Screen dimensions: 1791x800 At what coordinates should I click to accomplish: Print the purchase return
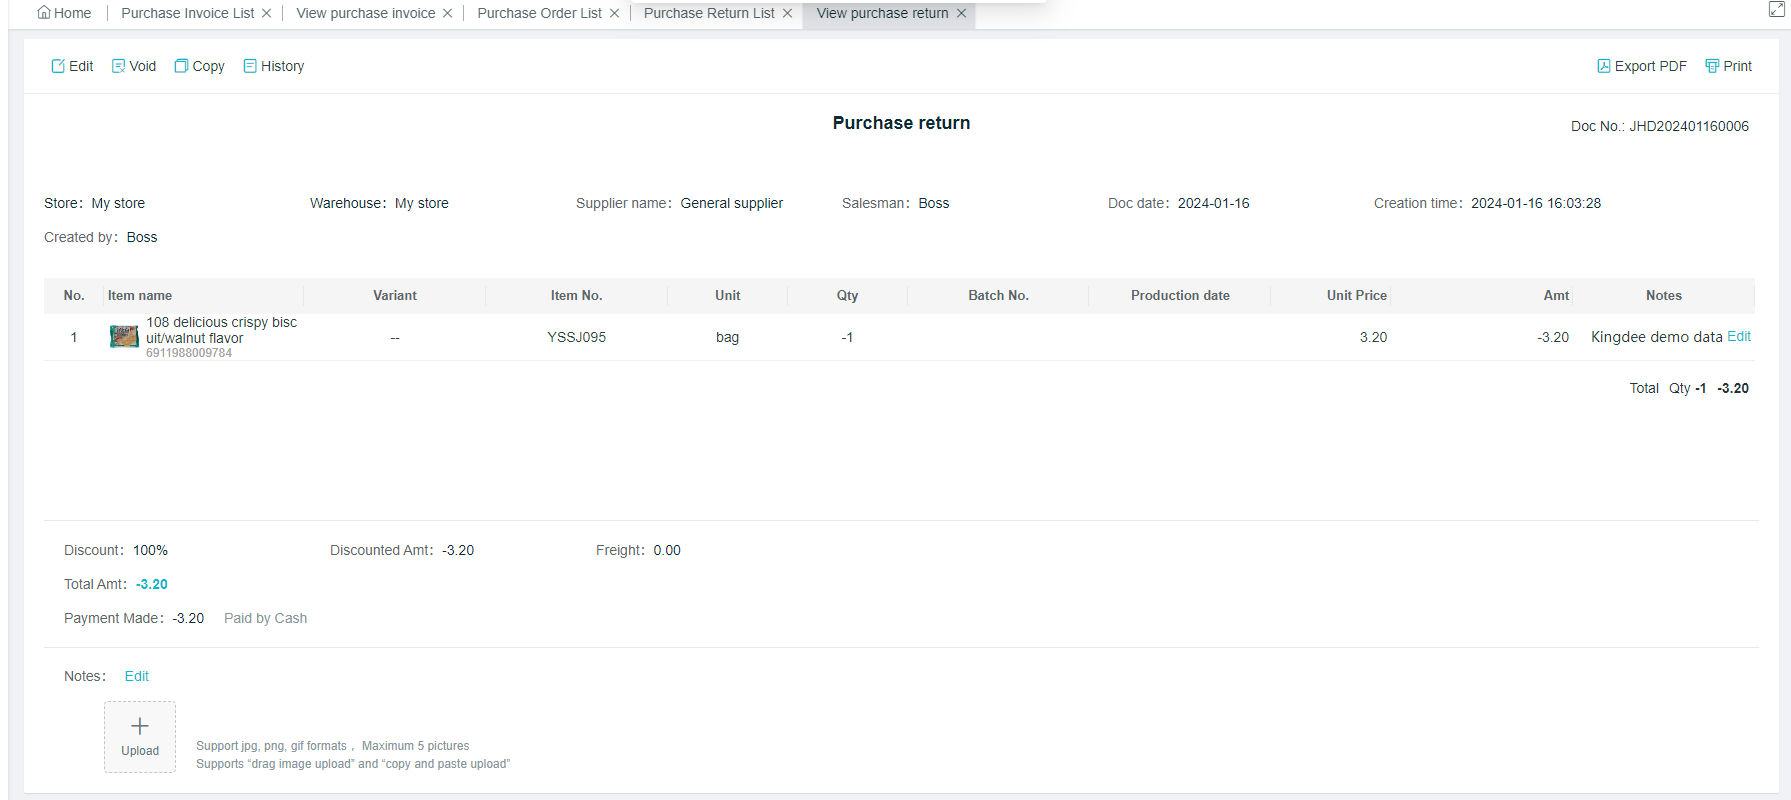point(1728,66)
